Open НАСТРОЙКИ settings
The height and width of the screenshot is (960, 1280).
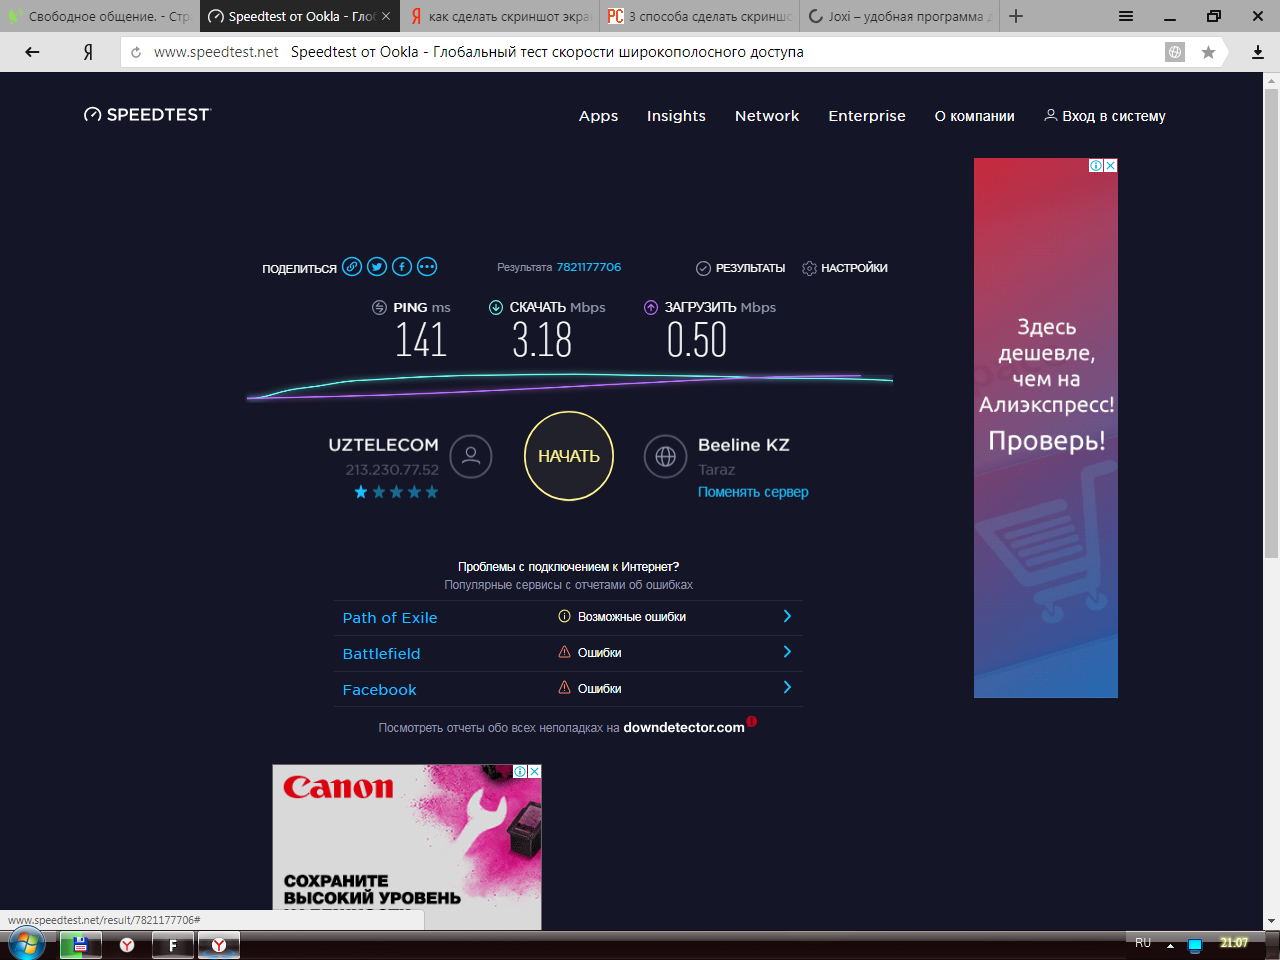pos(845,268)
